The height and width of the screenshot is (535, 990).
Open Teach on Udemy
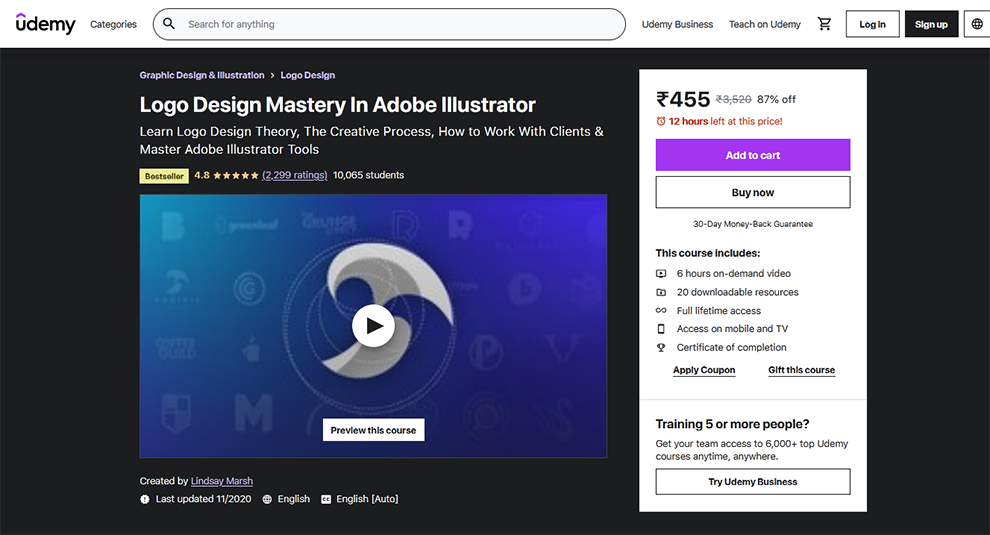pos(765,24)
